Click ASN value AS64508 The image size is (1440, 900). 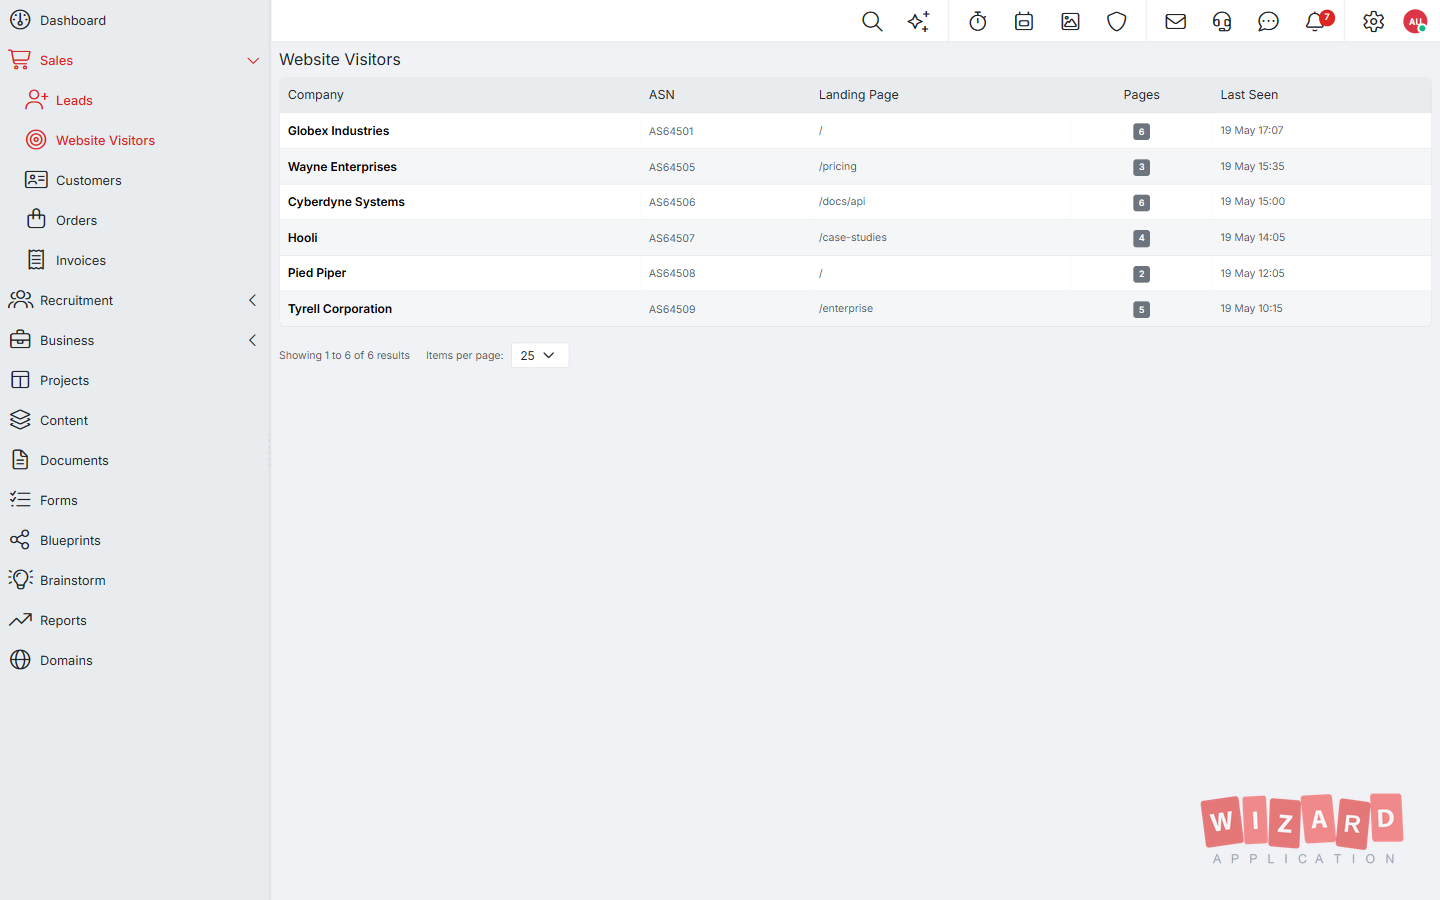point(672,273)
